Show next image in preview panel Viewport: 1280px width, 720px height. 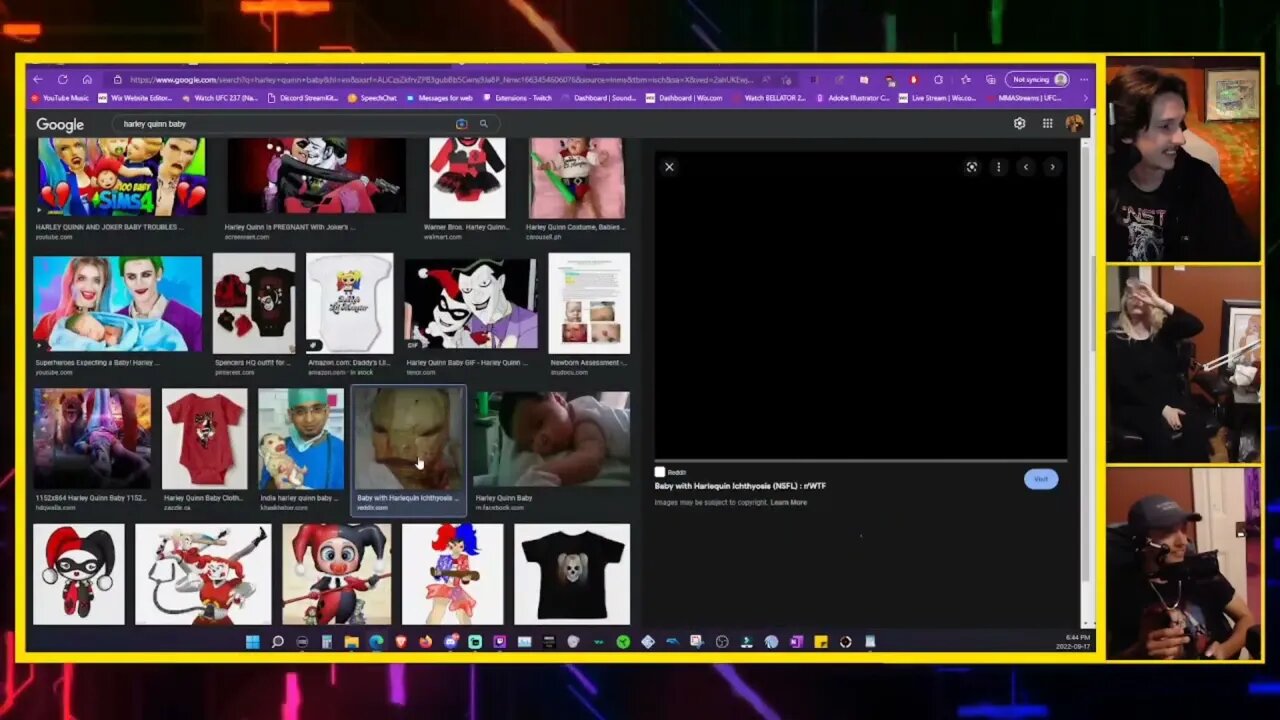tap(1052, 167)
